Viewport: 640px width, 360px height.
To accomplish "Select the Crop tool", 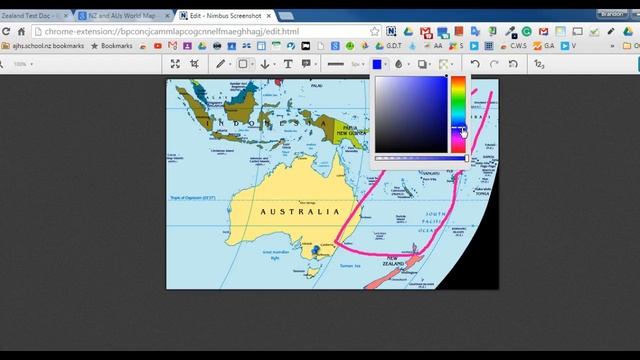I will [194, 64].
